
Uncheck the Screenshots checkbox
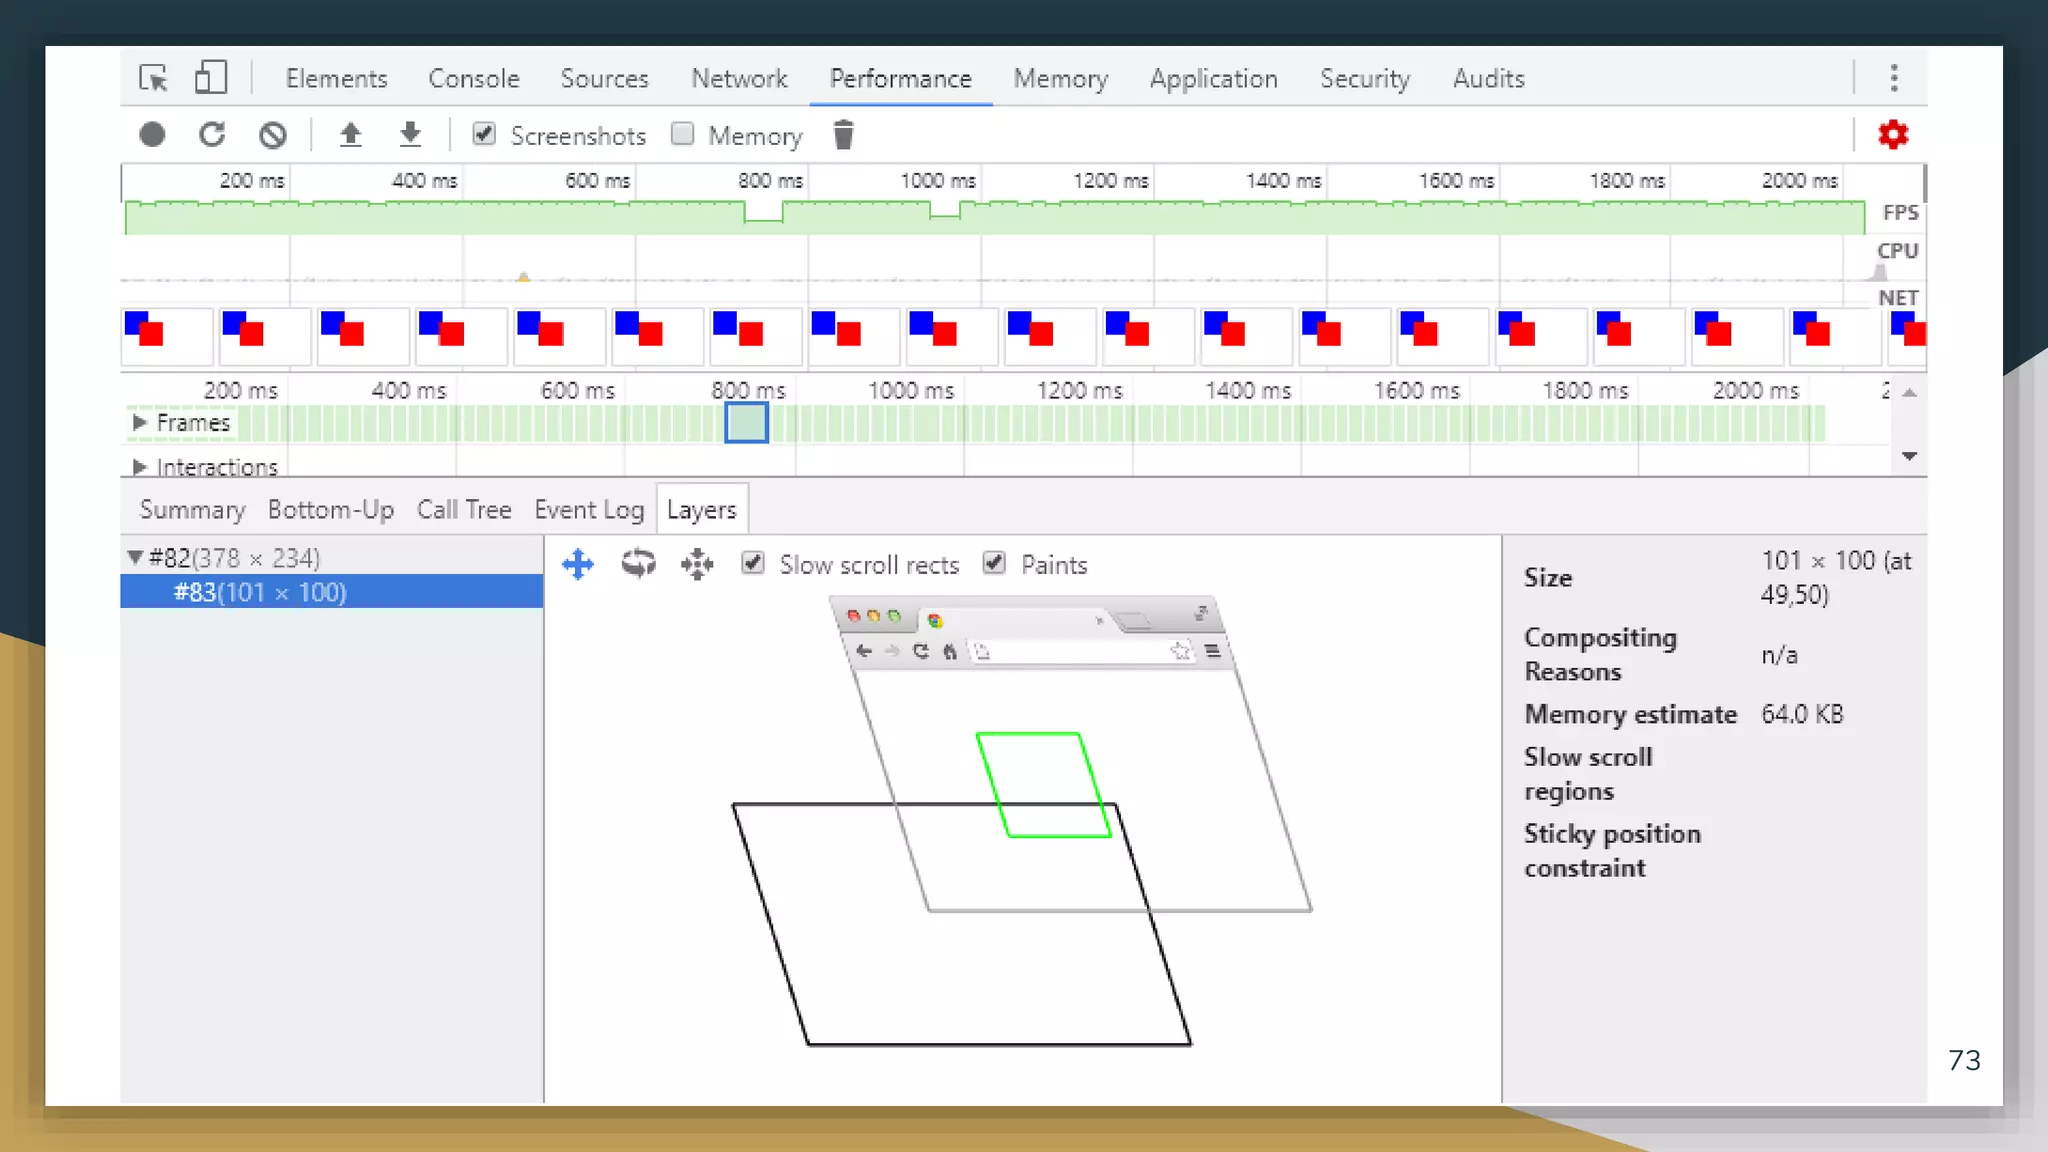tap(484, 134)
